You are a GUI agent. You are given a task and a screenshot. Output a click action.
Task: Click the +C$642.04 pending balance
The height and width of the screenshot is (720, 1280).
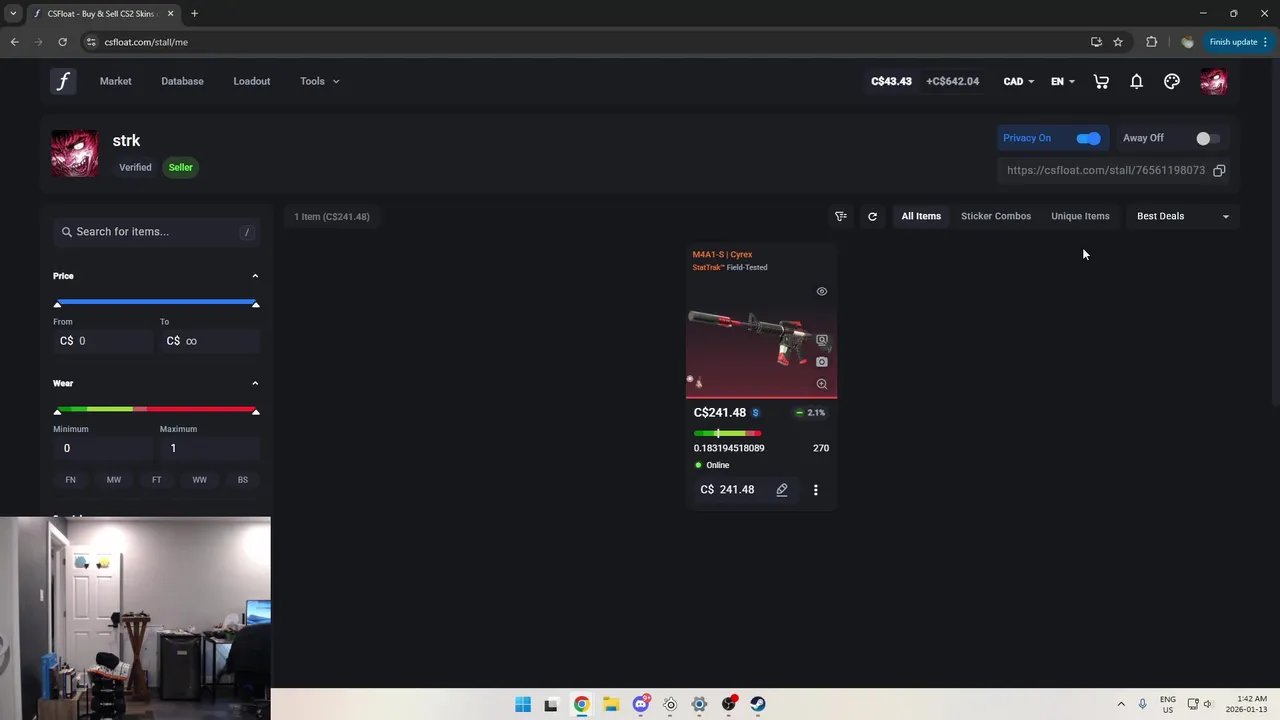click(x=952, y=81)
